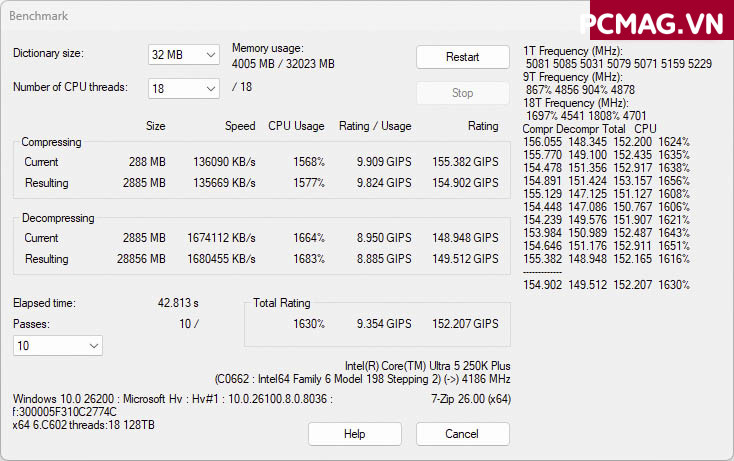Image resolution: width=734 pixels, height=461 pixels.
Task: Open the Passes dropdown showing 10
Action: click(57, 345)
